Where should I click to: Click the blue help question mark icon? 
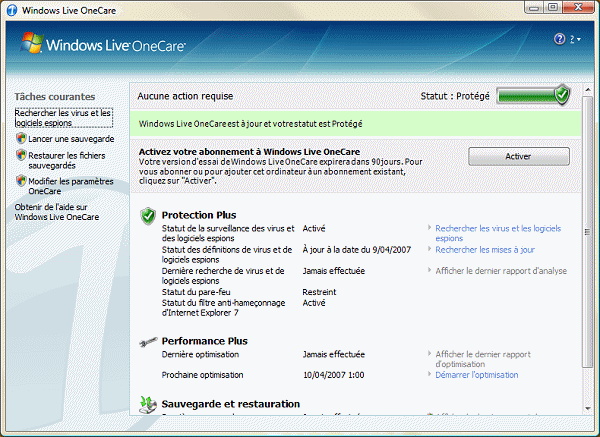559,39
